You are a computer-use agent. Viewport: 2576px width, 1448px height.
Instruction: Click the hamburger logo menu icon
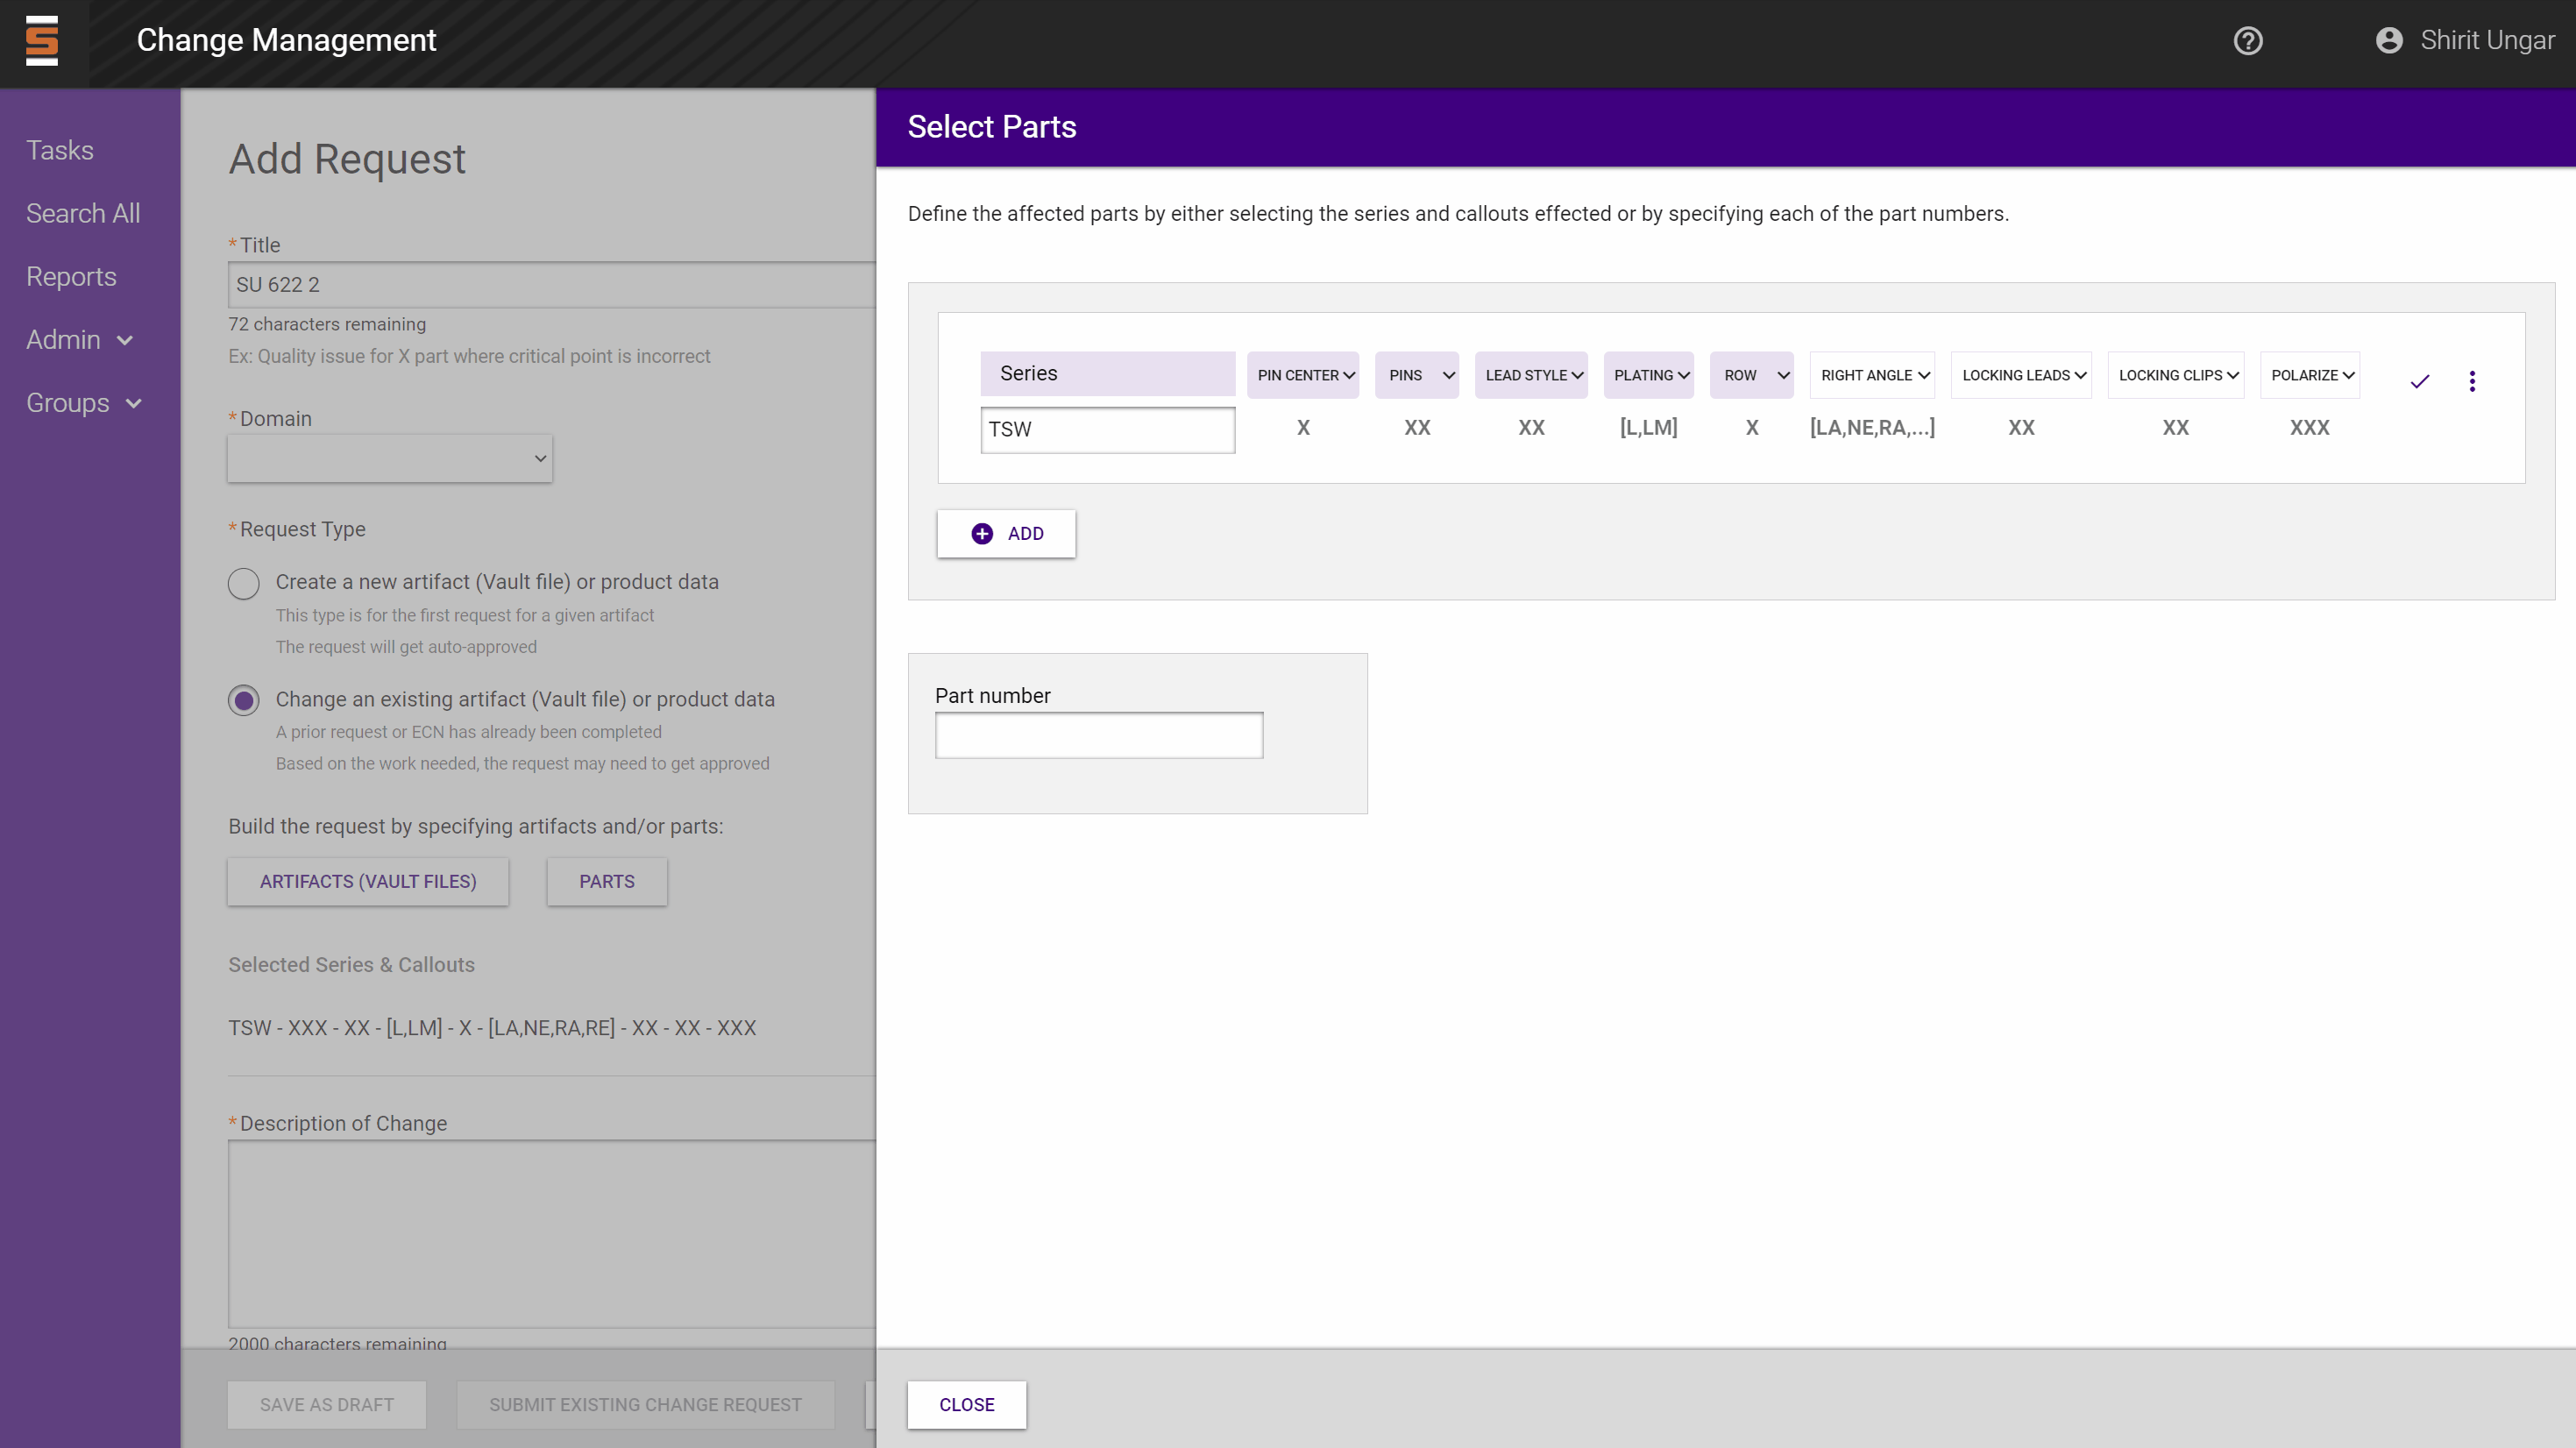pos(42,41)
